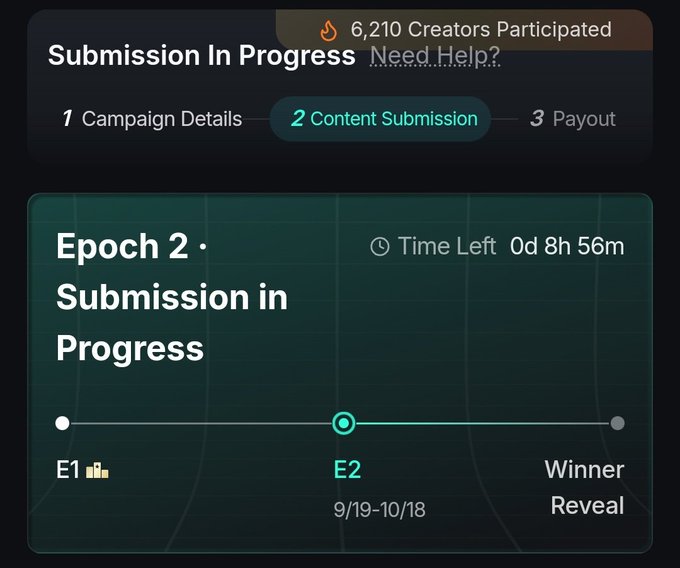
Task: Select the Content Submission step
Action: tap(380, 119)
